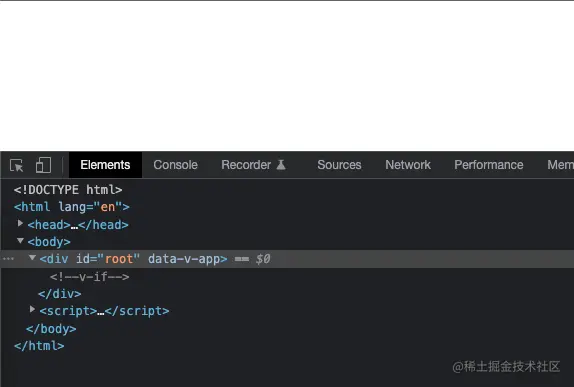This screenshot has width=574, height=387.
Task: Collapse the div id root node
Action: pyautogui.click(x=32, y=258)
